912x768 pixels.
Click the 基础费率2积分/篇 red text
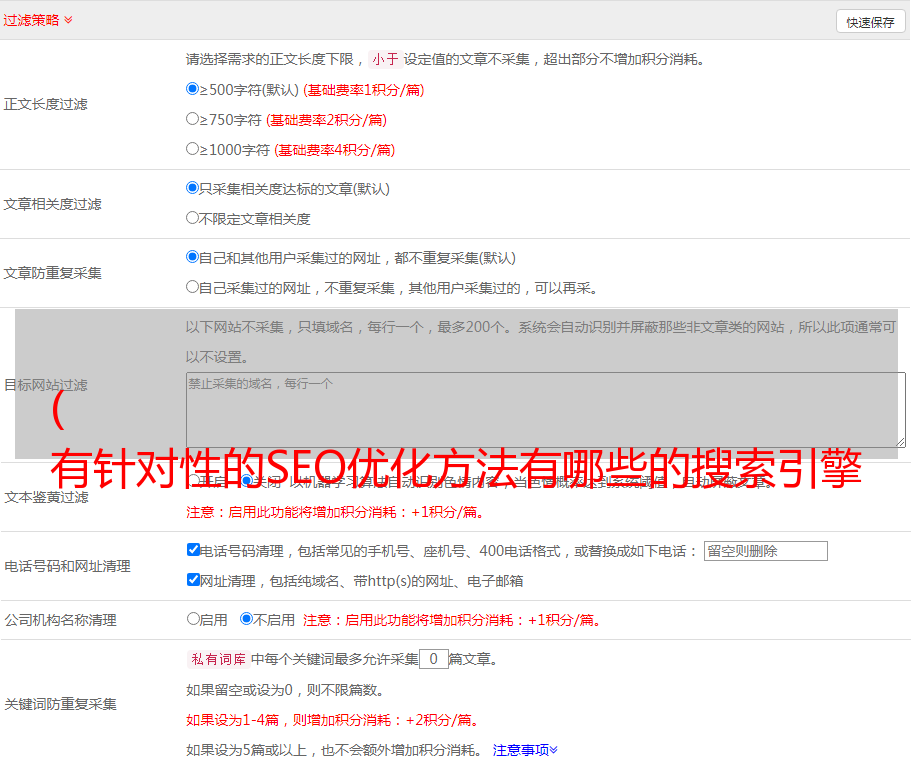pos(326,120)
